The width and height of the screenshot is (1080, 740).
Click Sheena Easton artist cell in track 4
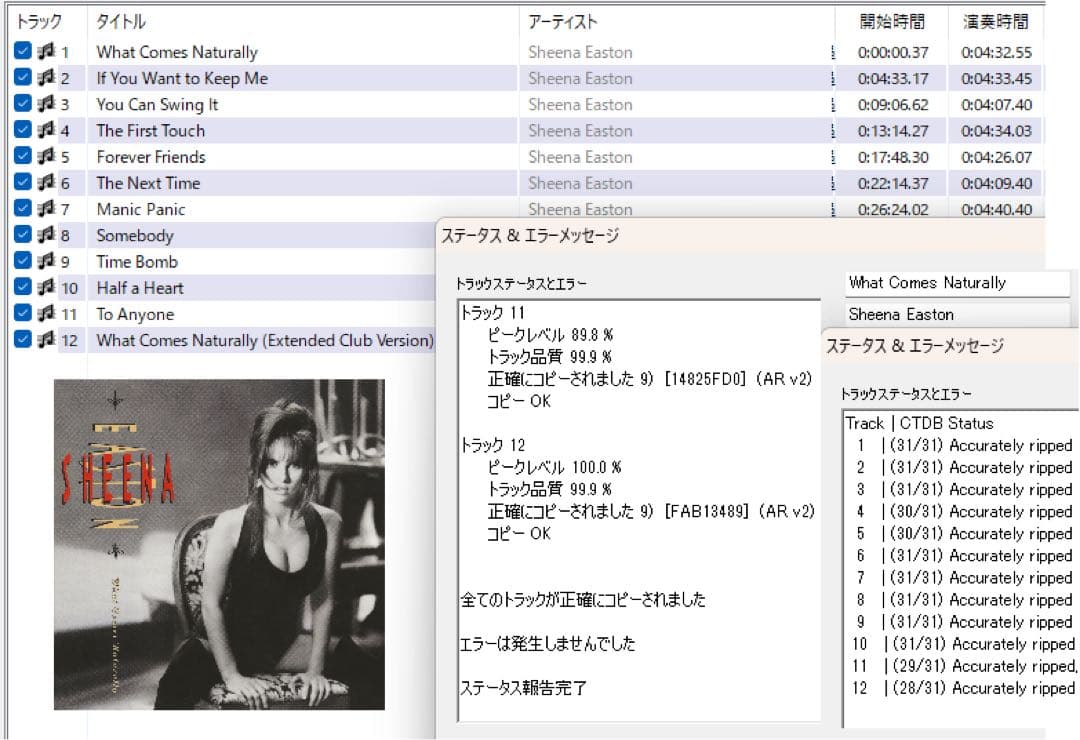pyautogui.click(x=580, y=131)
